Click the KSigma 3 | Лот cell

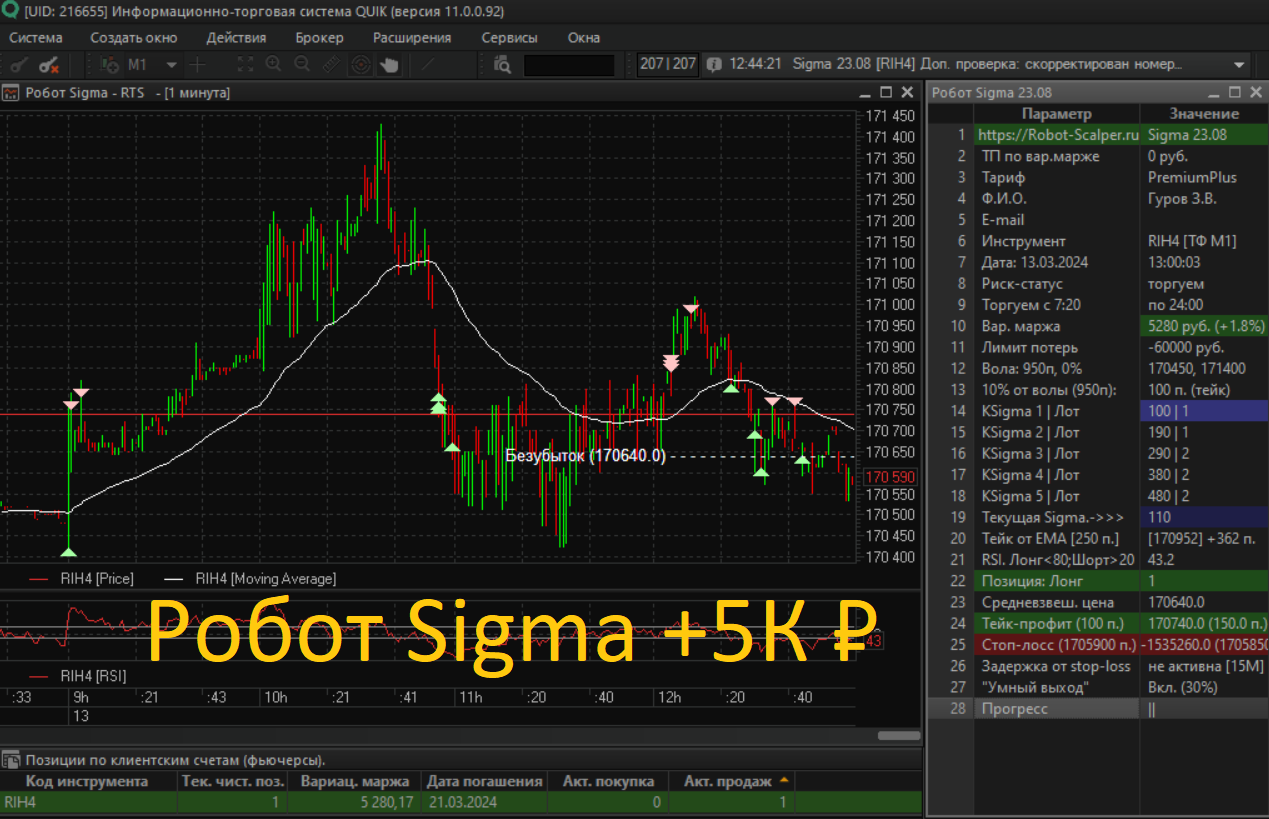coord(1058,453)
